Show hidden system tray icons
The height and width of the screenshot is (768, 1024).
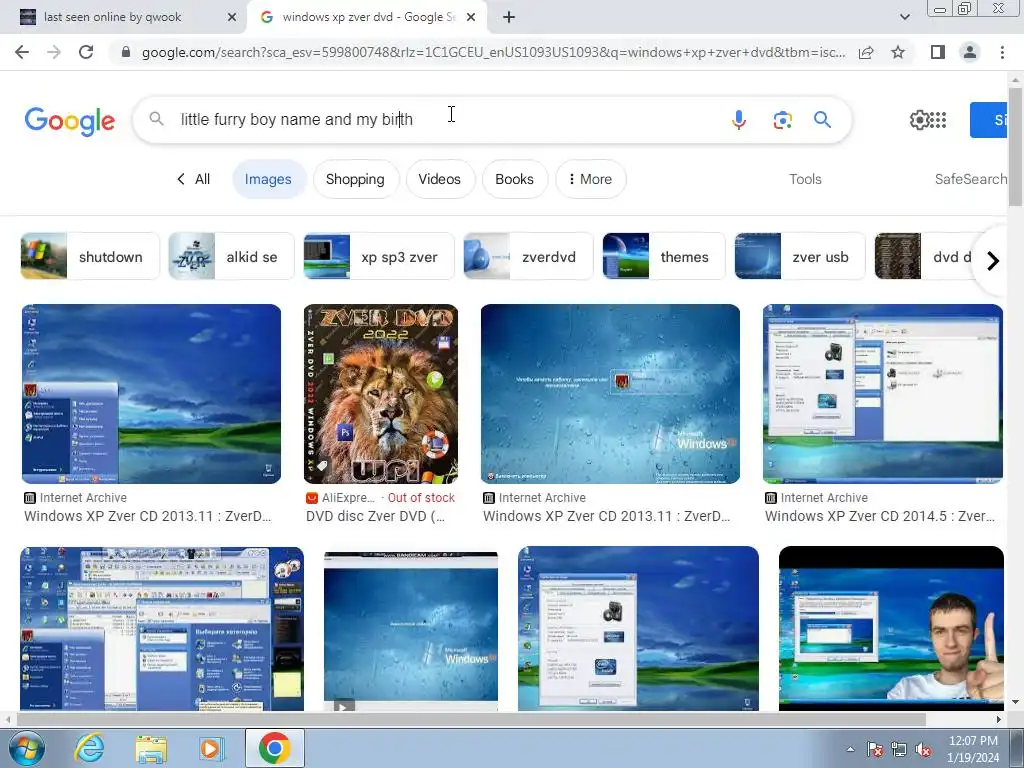(850, 749)
